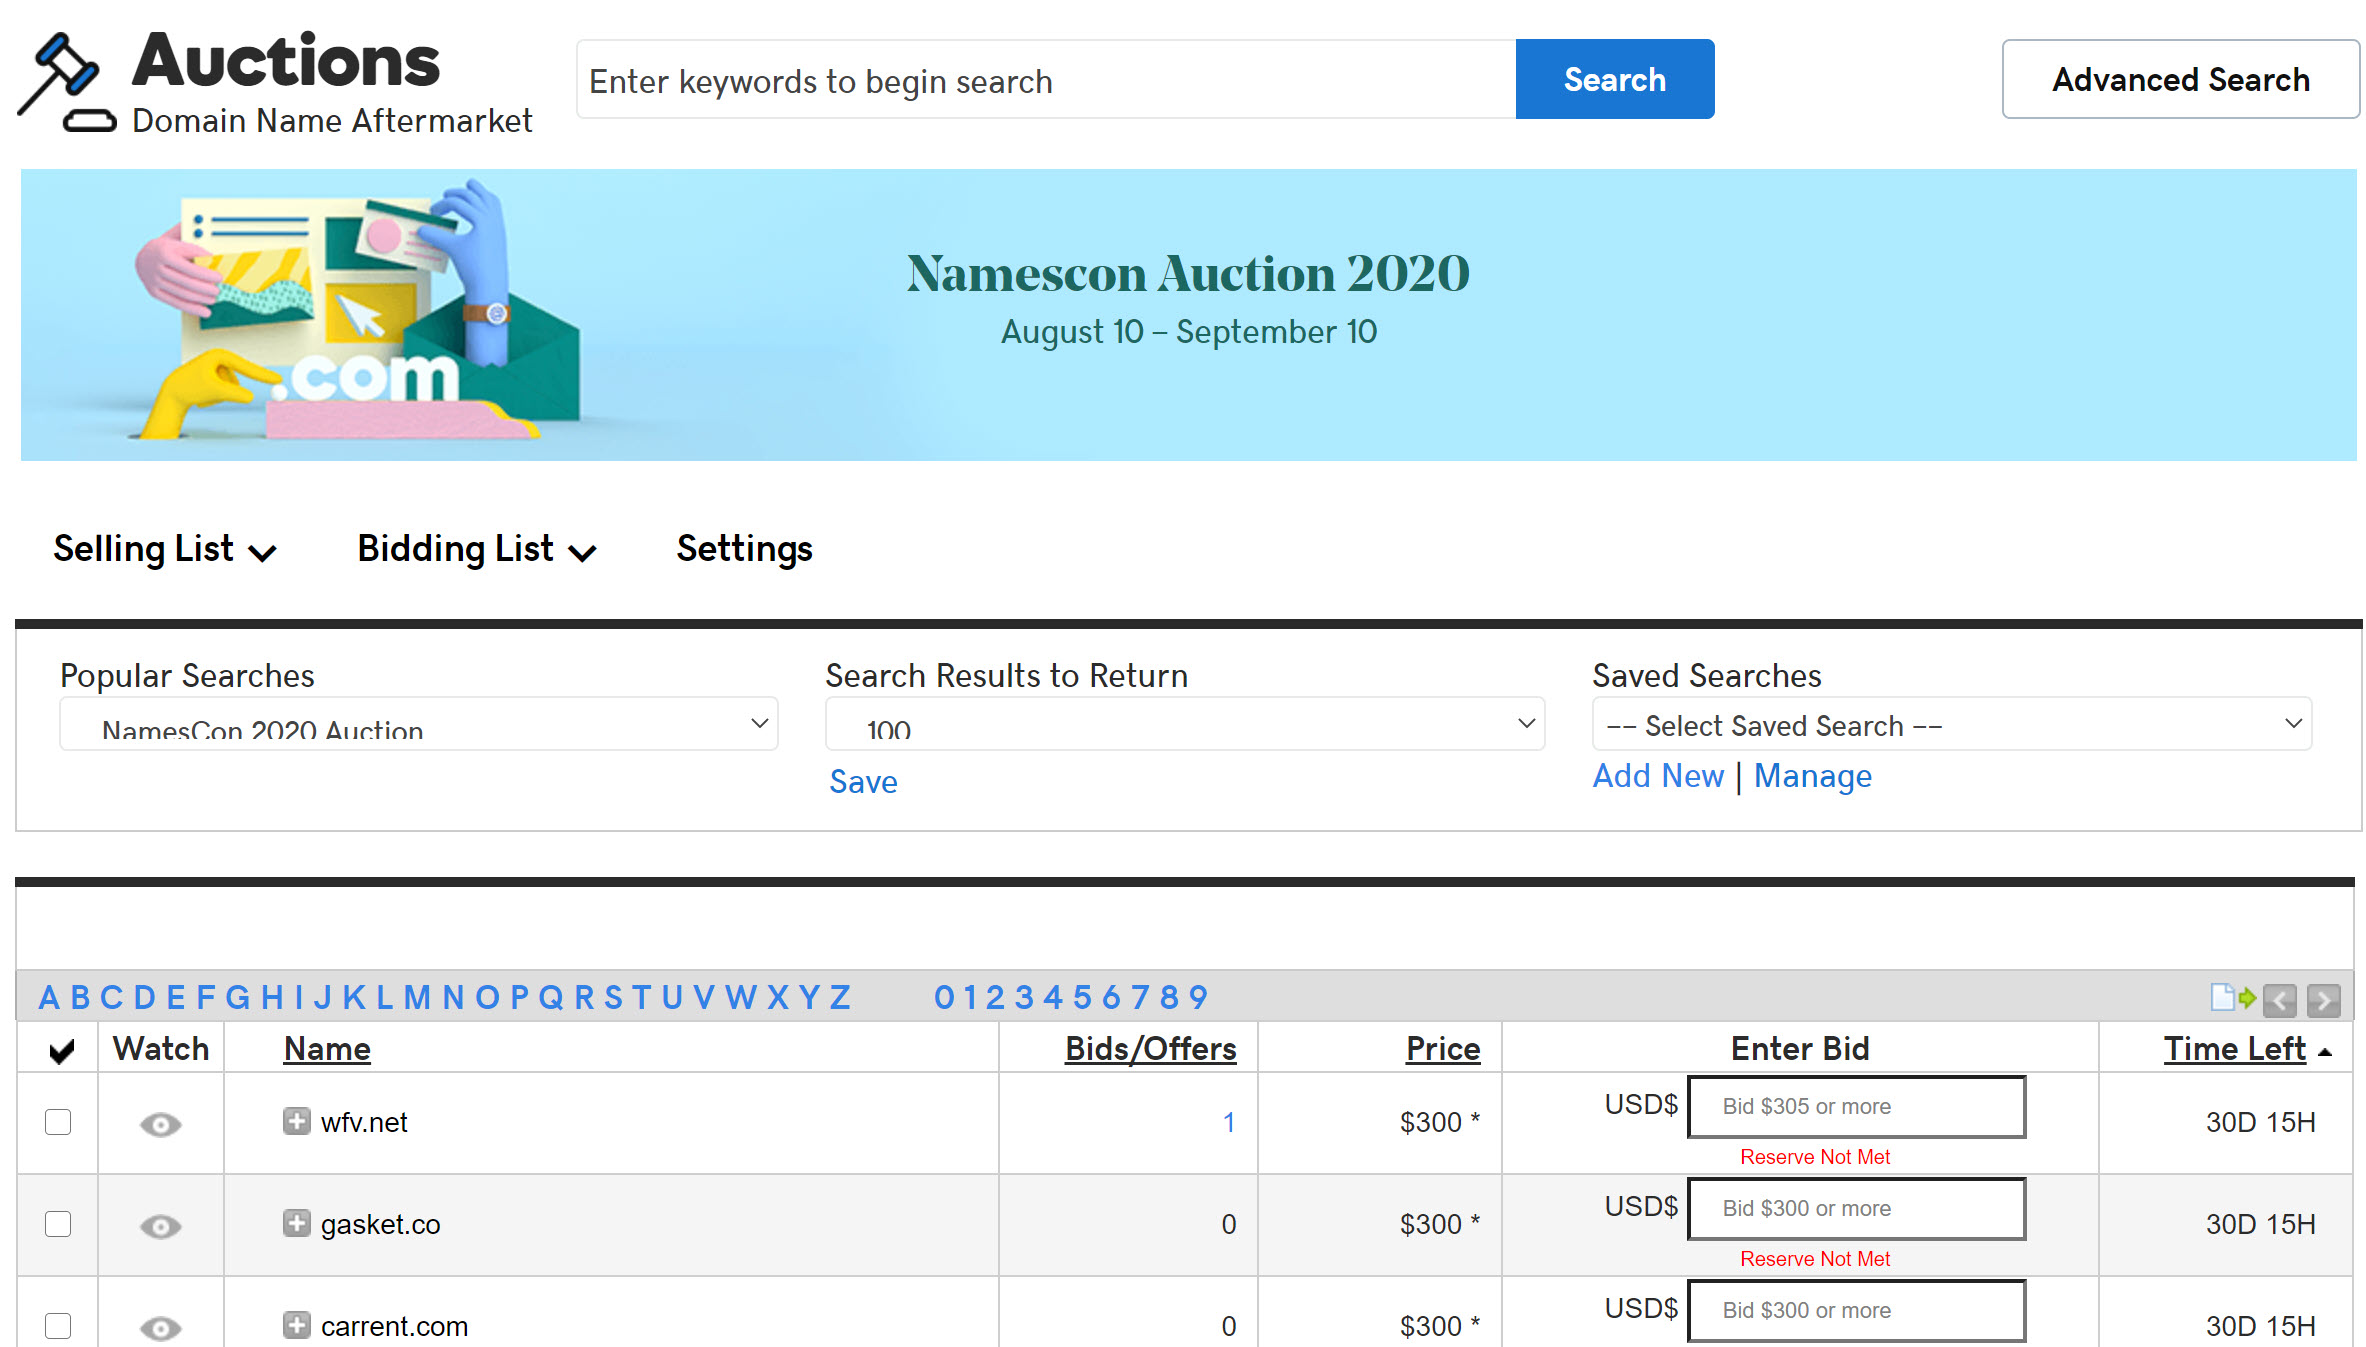Check the wfv.net row checkbox

tap(58, 1122)
